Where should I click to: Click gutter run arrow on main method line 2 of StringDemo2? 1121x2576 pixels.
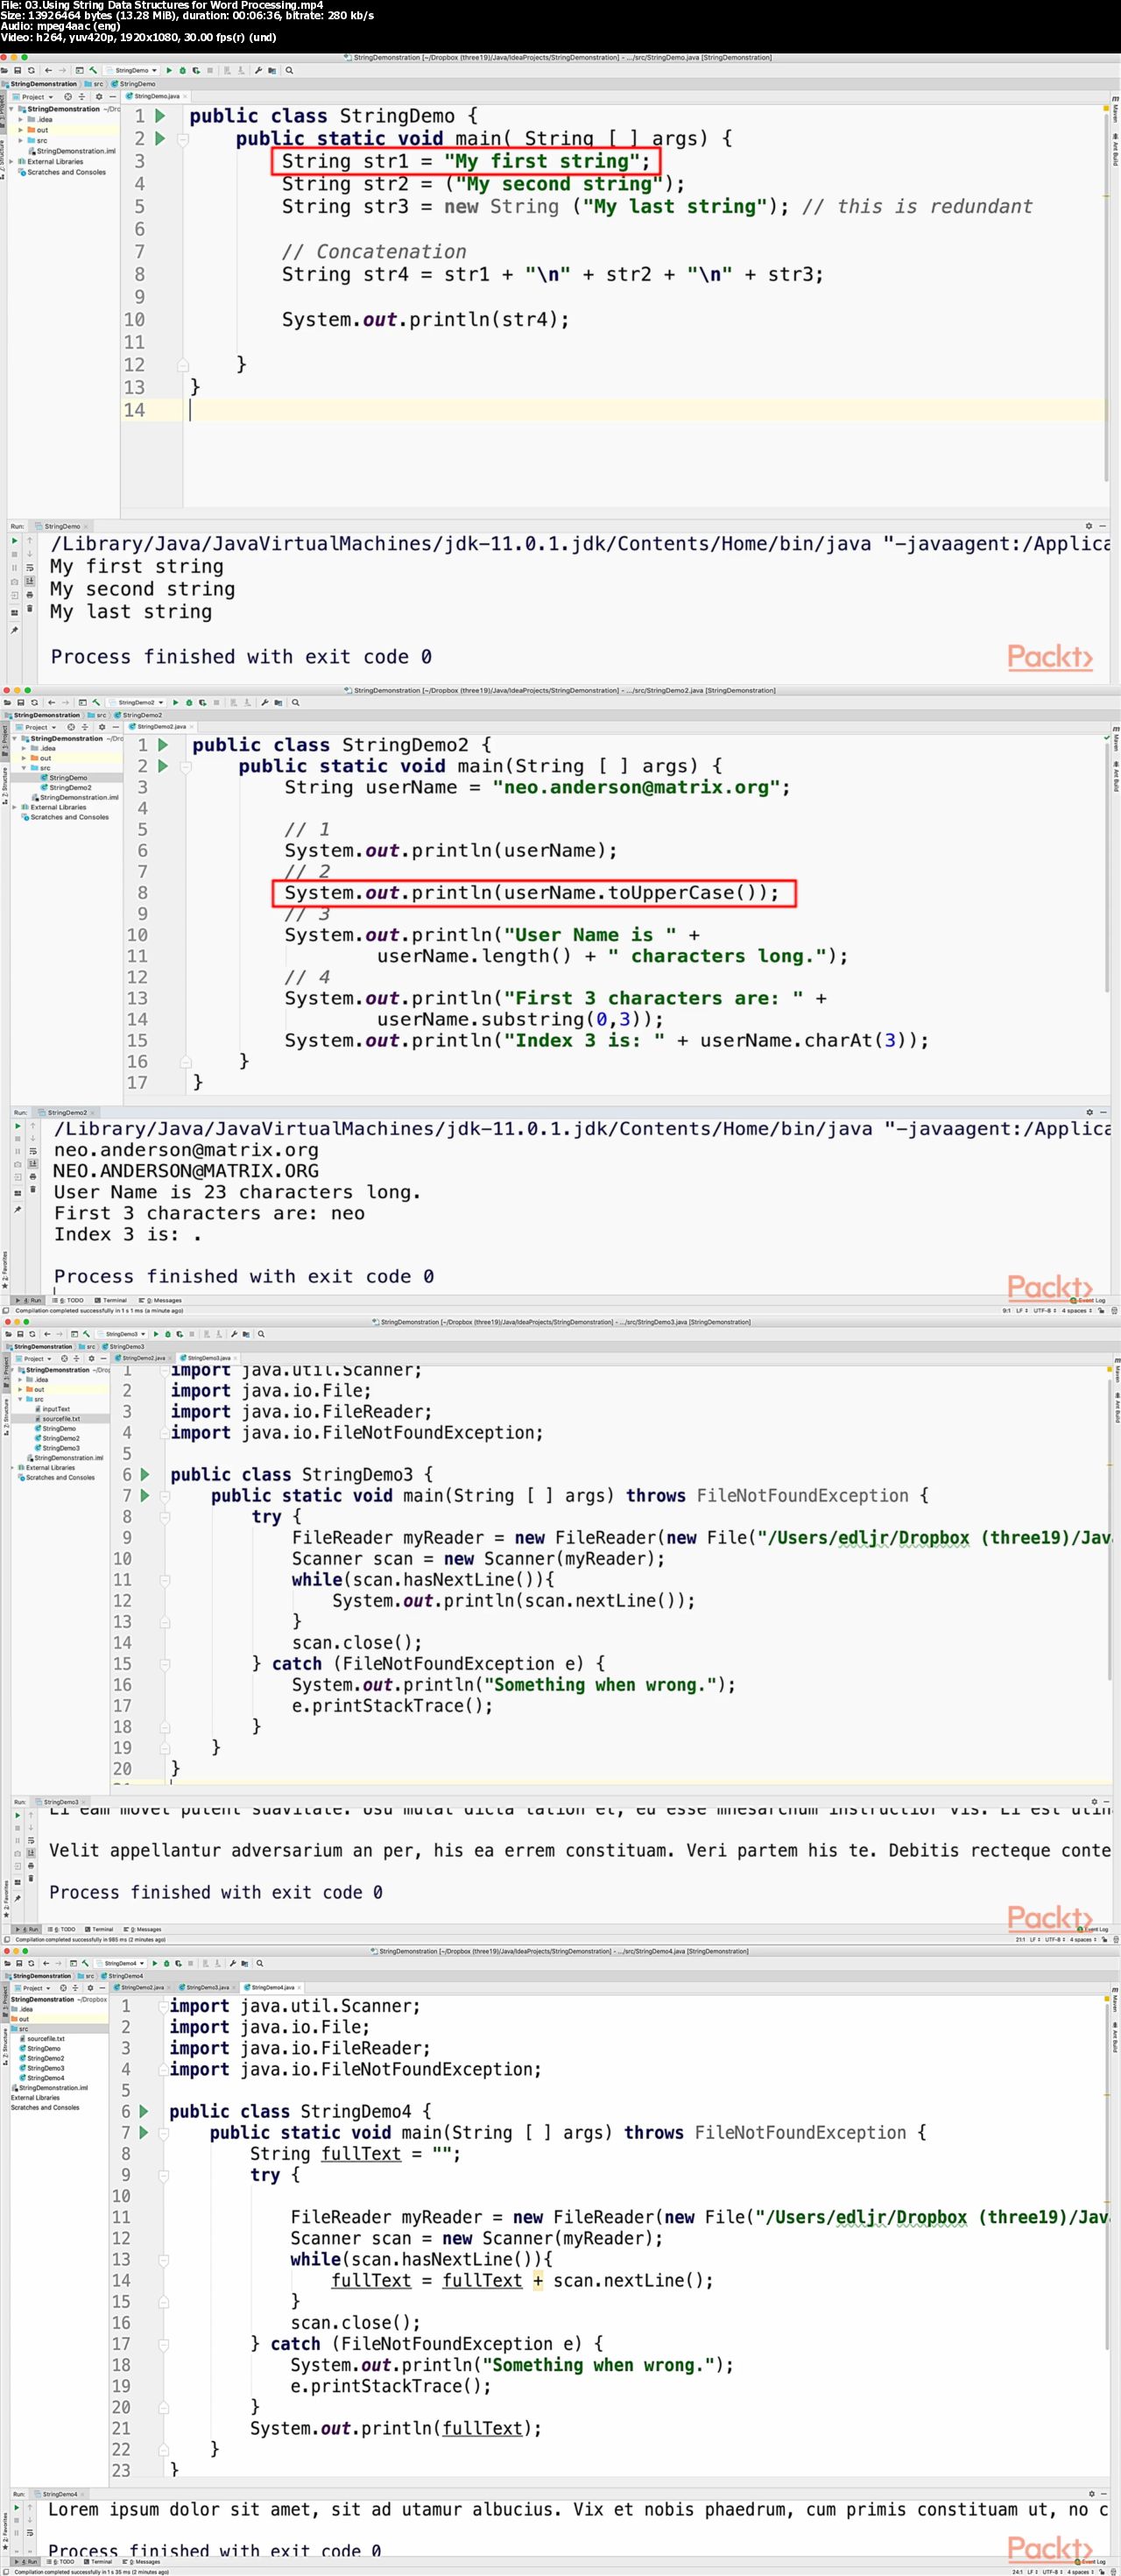pos(162,766)
